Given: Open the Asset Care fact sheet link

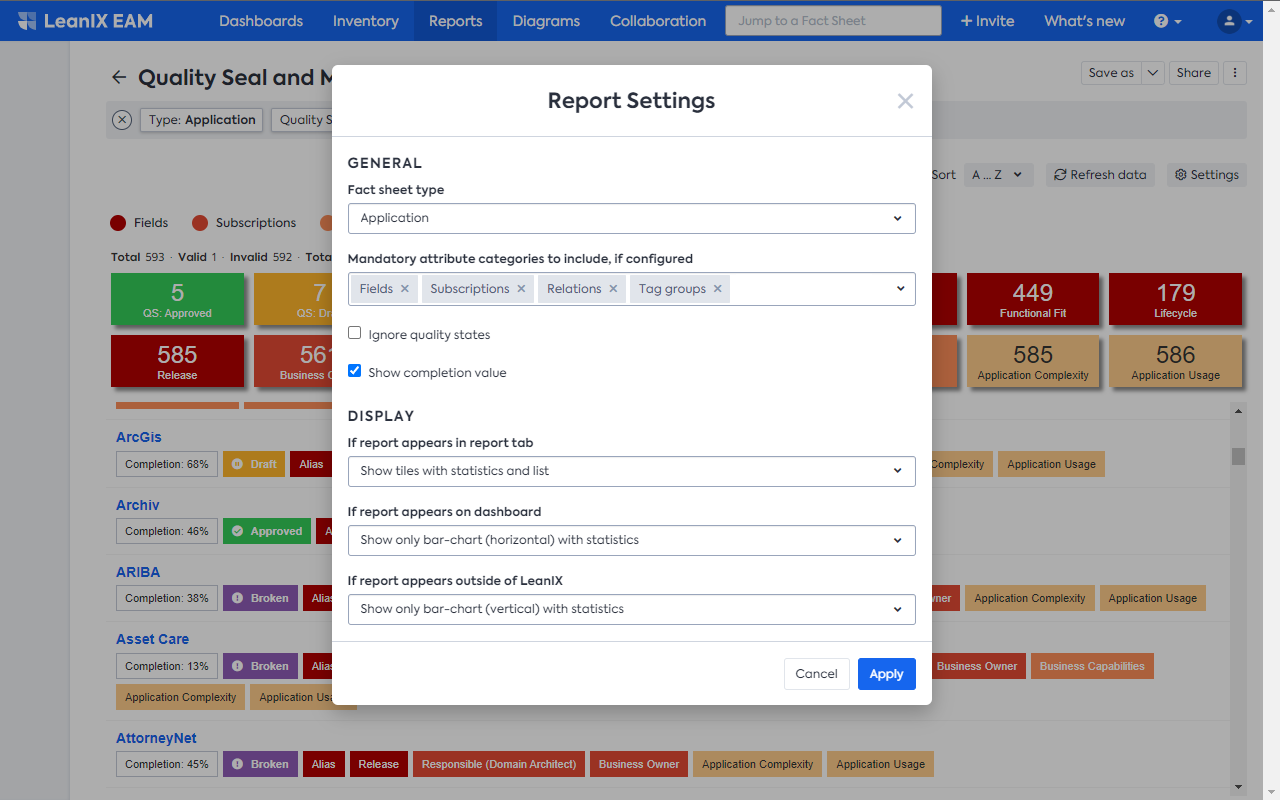Looking at the screenshot, I should pyautogui.click(x=153, y=639).
